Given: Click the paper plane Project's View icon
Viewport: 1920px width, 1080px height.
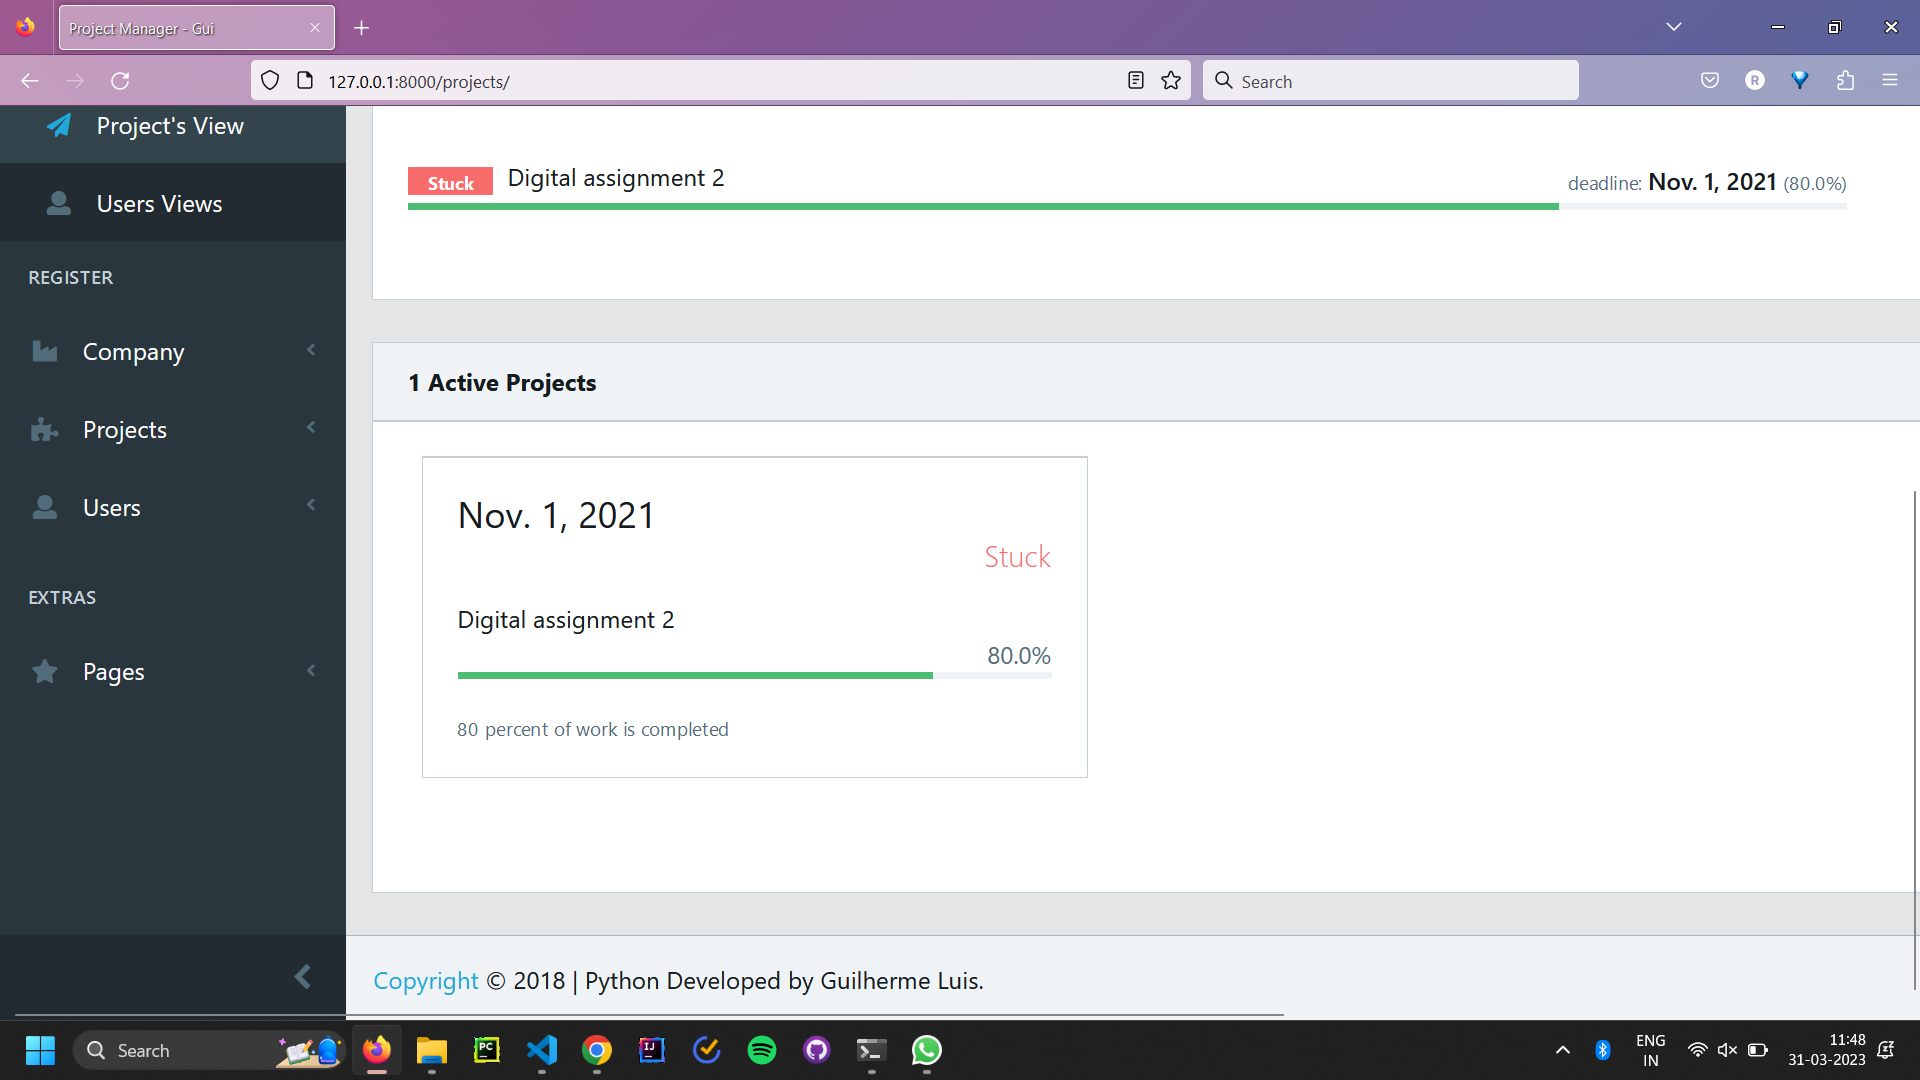Looking at the screenshot, I should point(59,126).
